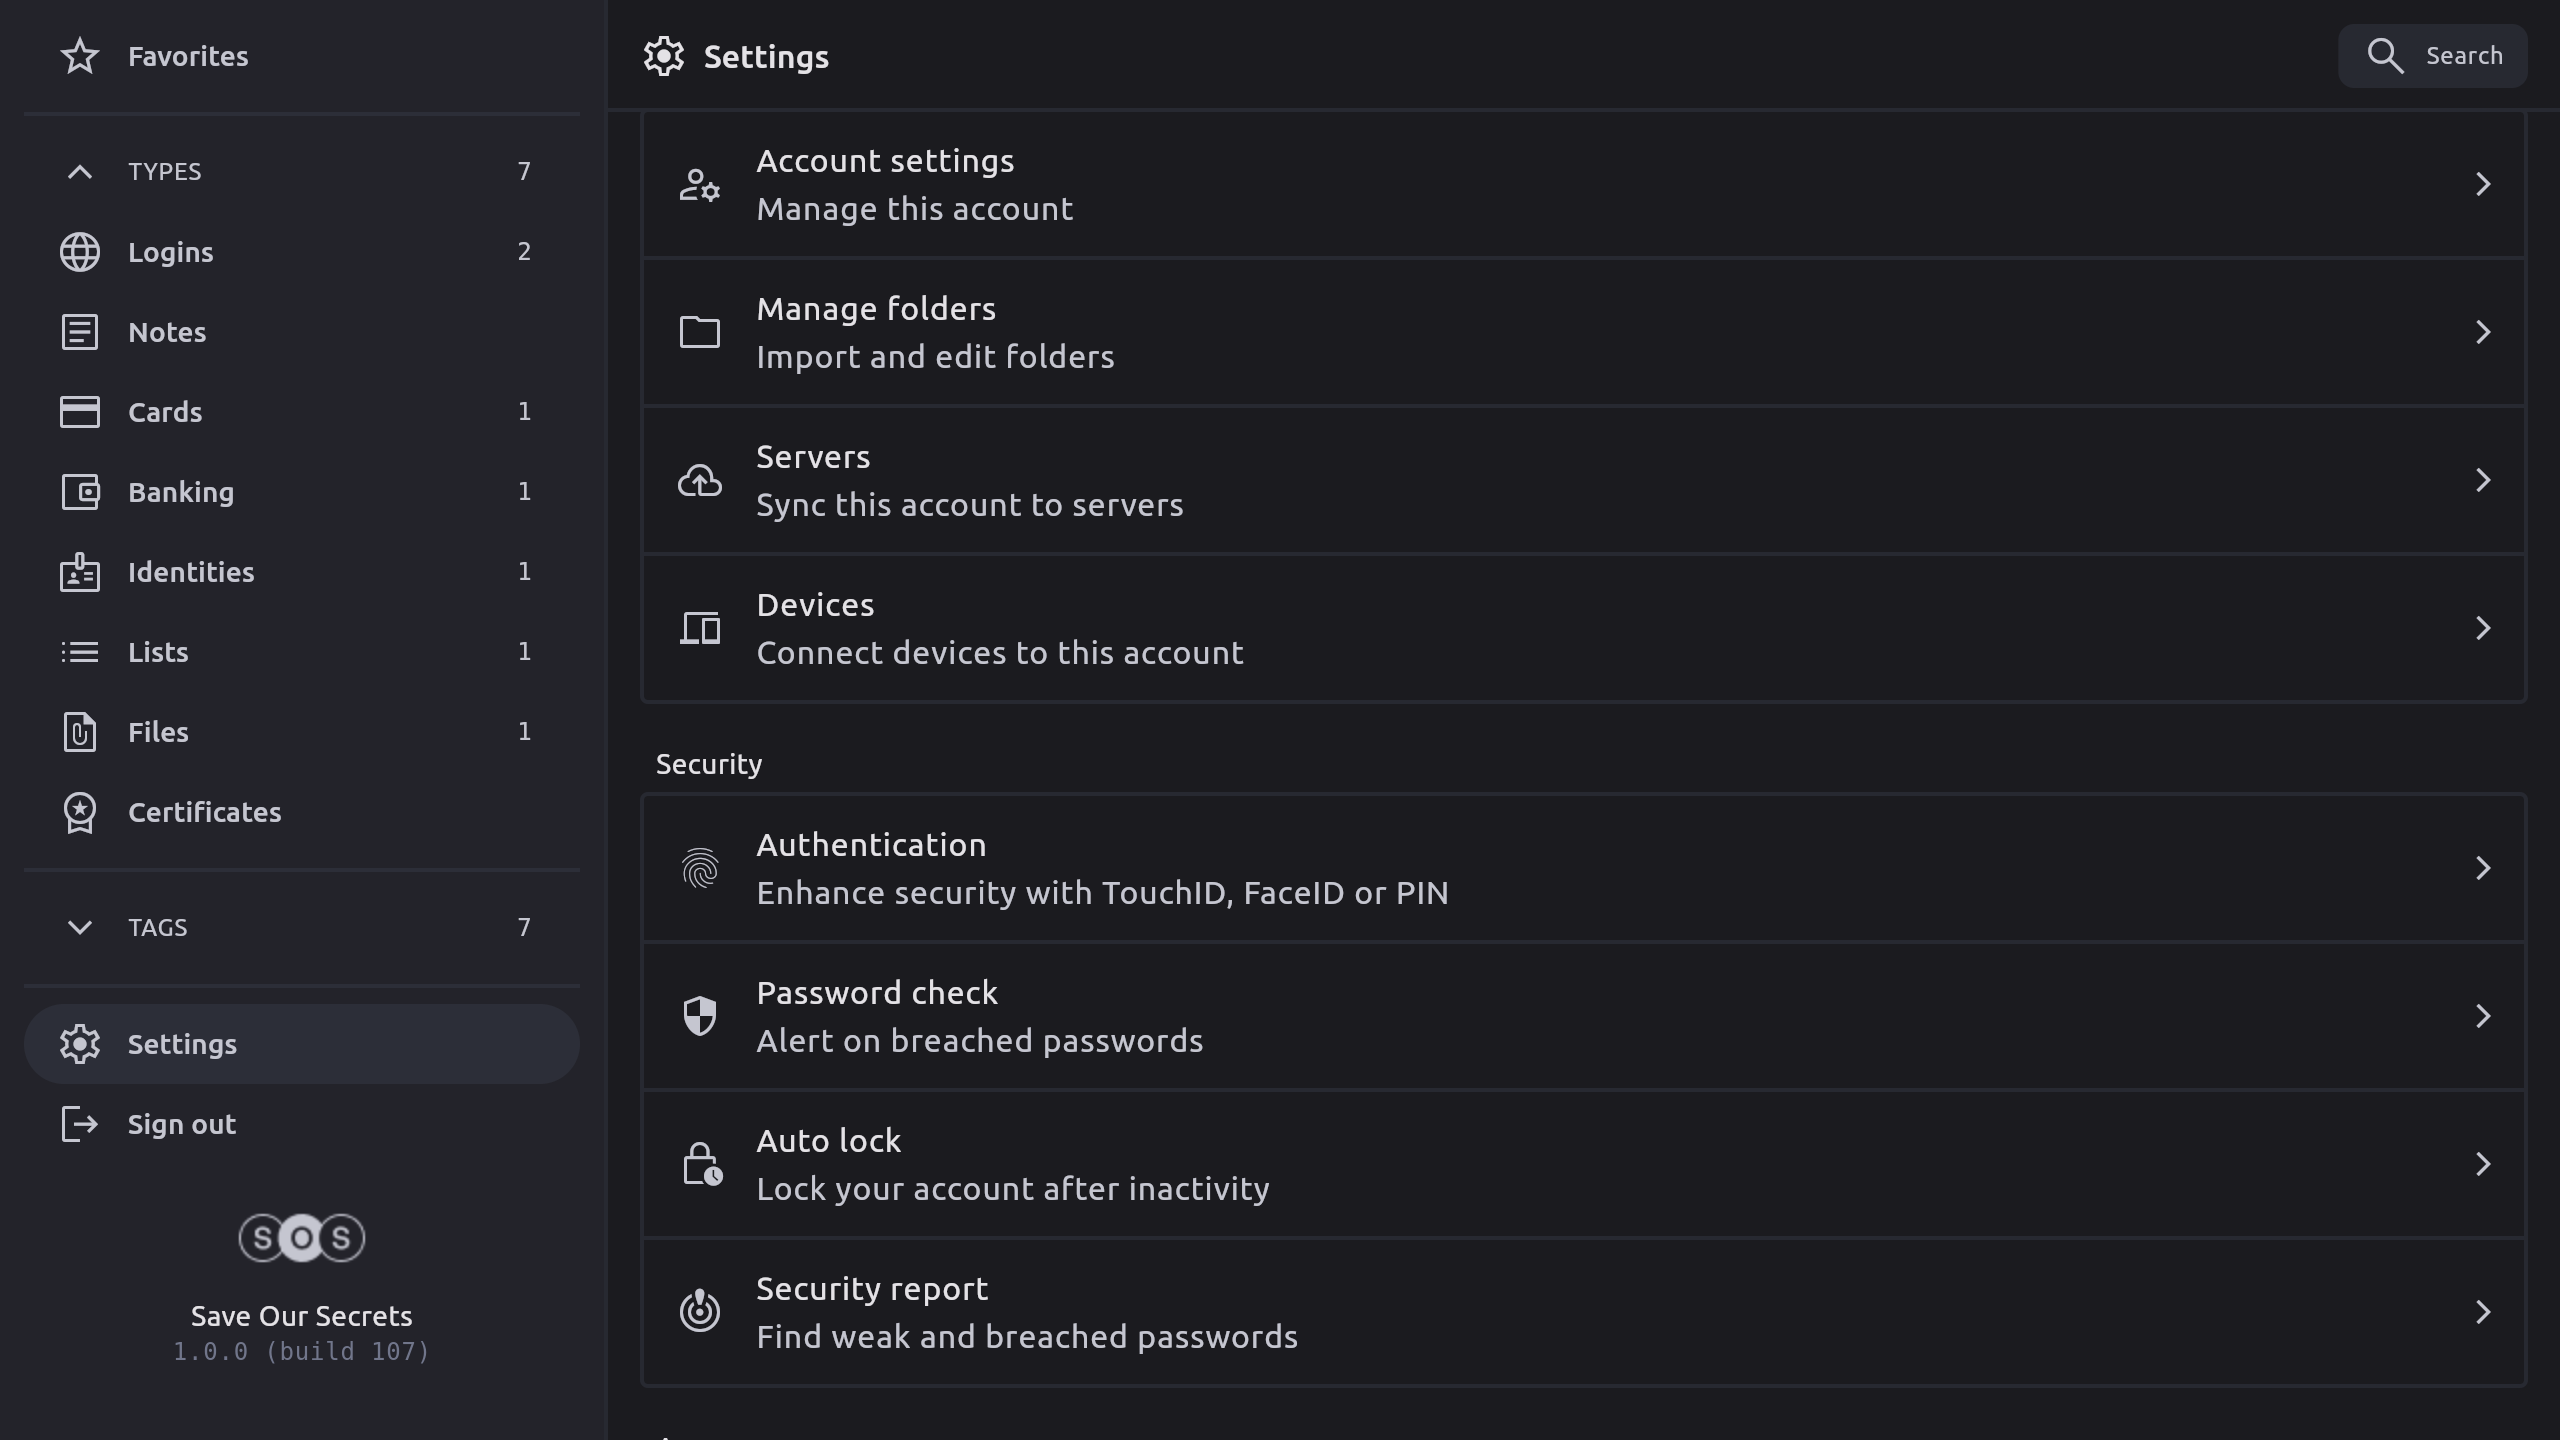This screenshot has width=2560, height=1440.
Task: Click the Auto lock padlock icon
Action: (x=700, y=1164)
